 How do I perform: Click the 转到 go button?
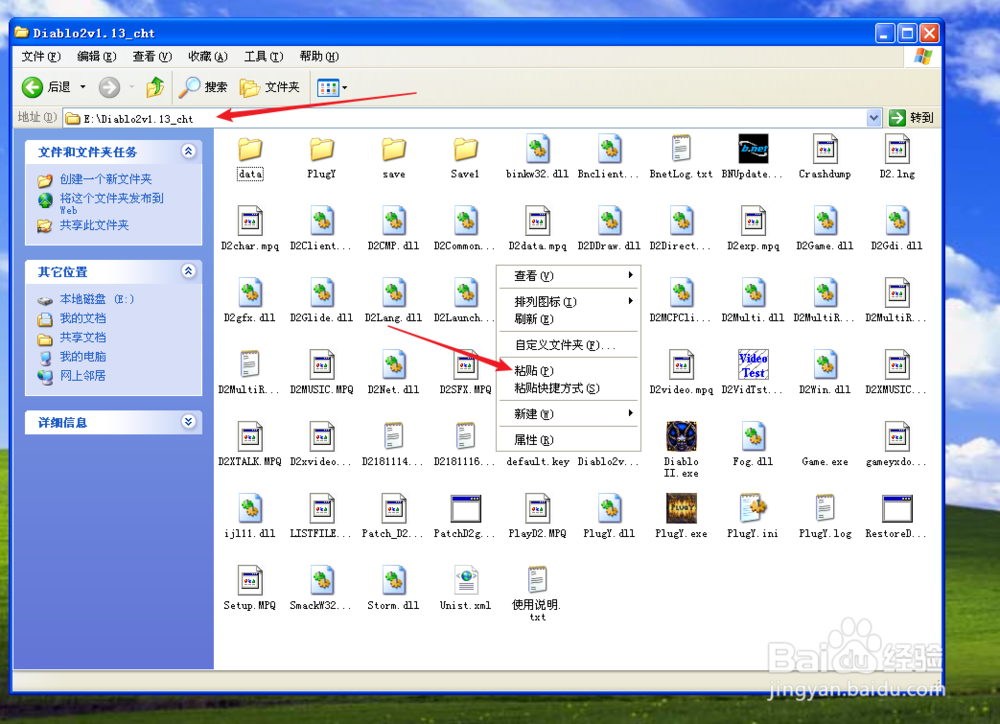912,118
